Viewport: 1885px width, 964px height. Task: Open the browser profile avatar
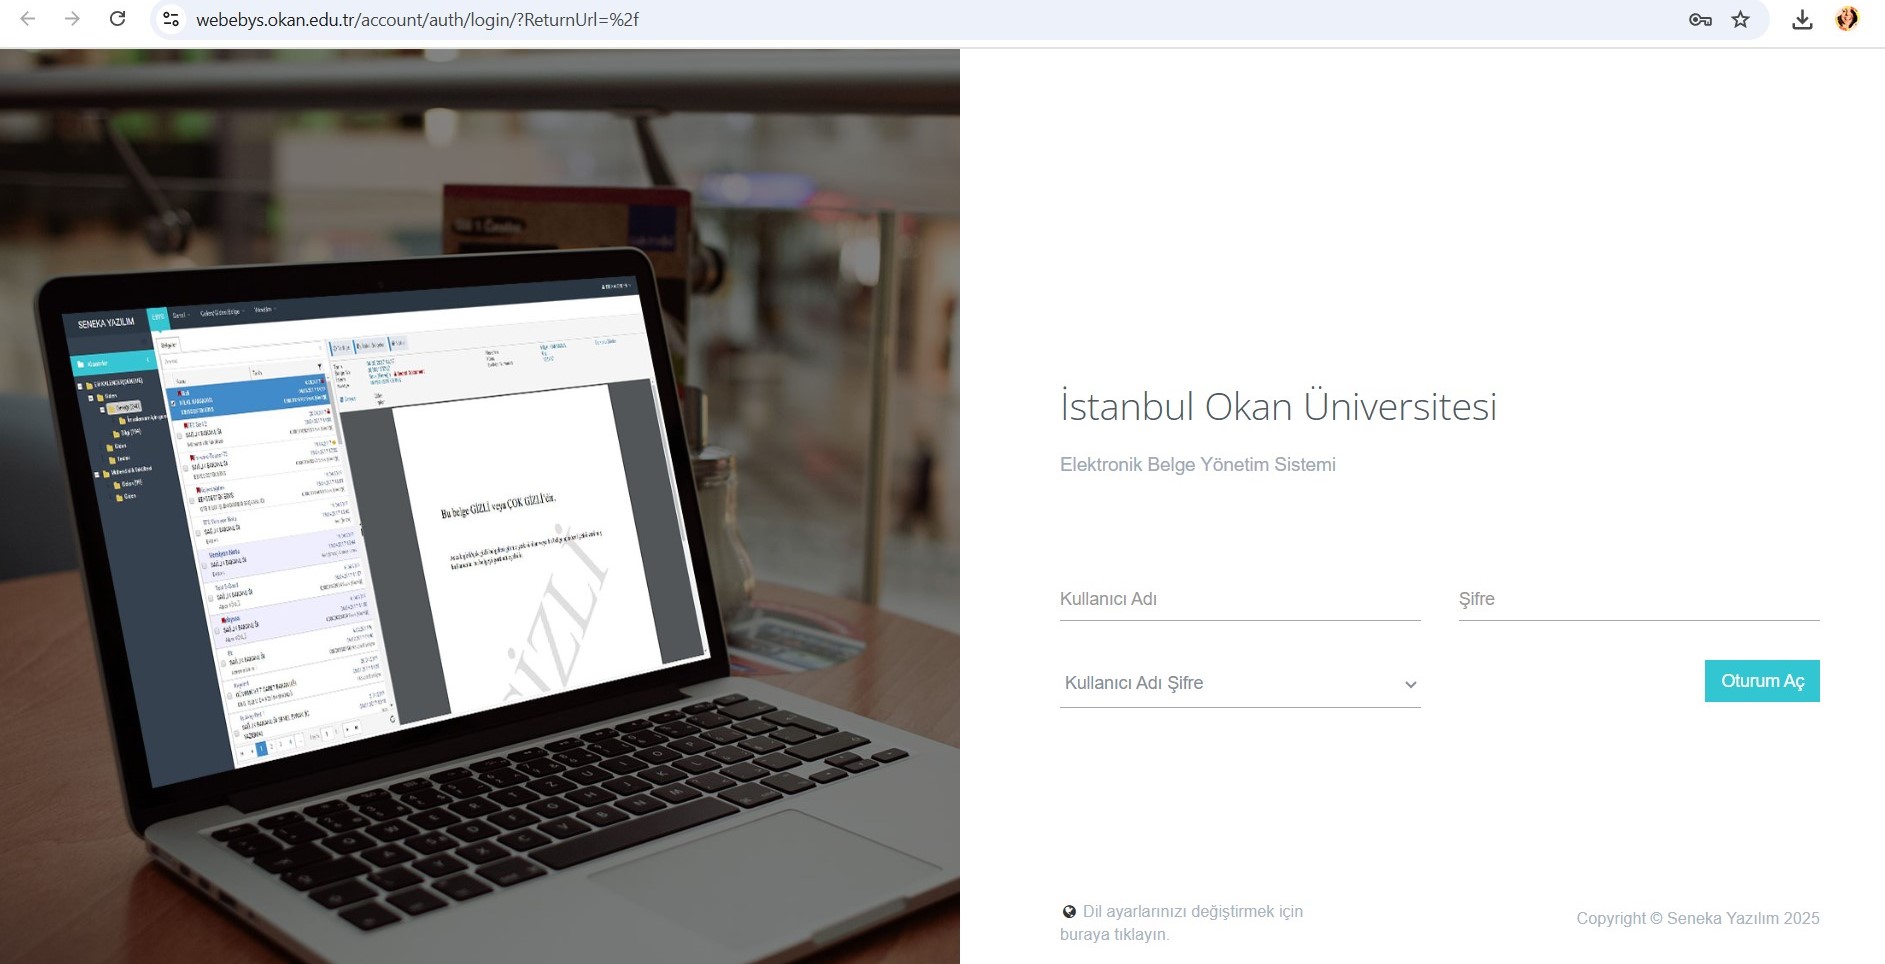click(x=1847, y=19)
